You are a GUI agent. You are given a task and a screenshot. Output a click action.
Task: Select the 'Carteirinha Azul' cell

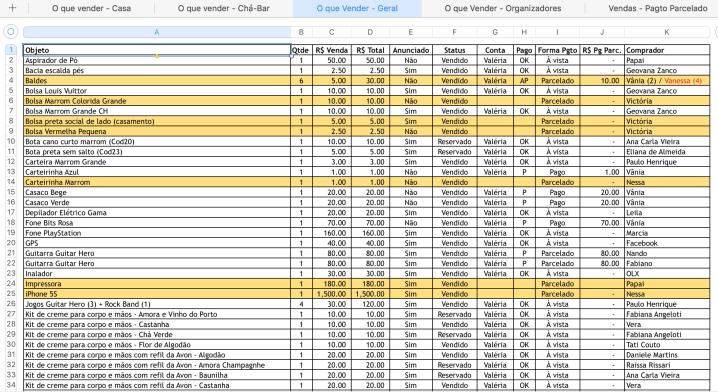[157, 172]
